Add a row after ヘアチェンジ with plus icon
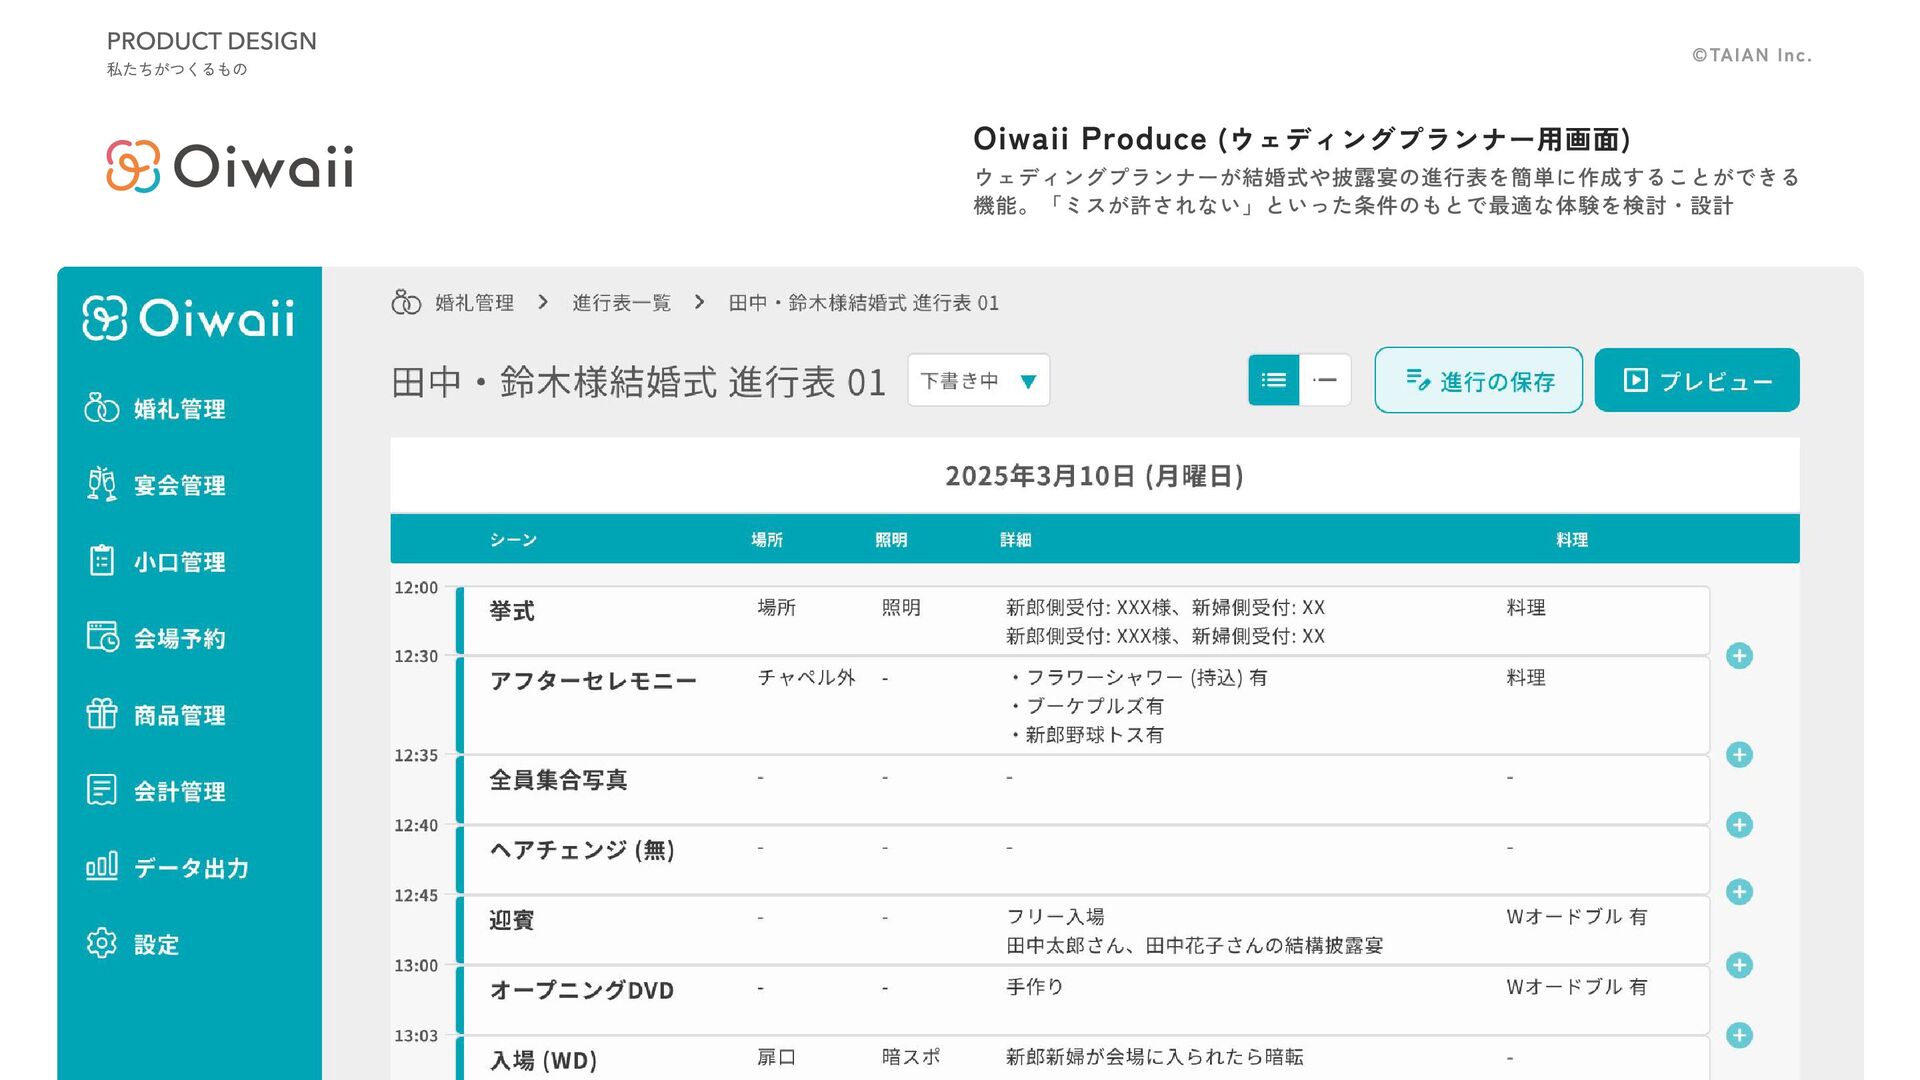1920x1080 pixels. tap(1739, 892)
